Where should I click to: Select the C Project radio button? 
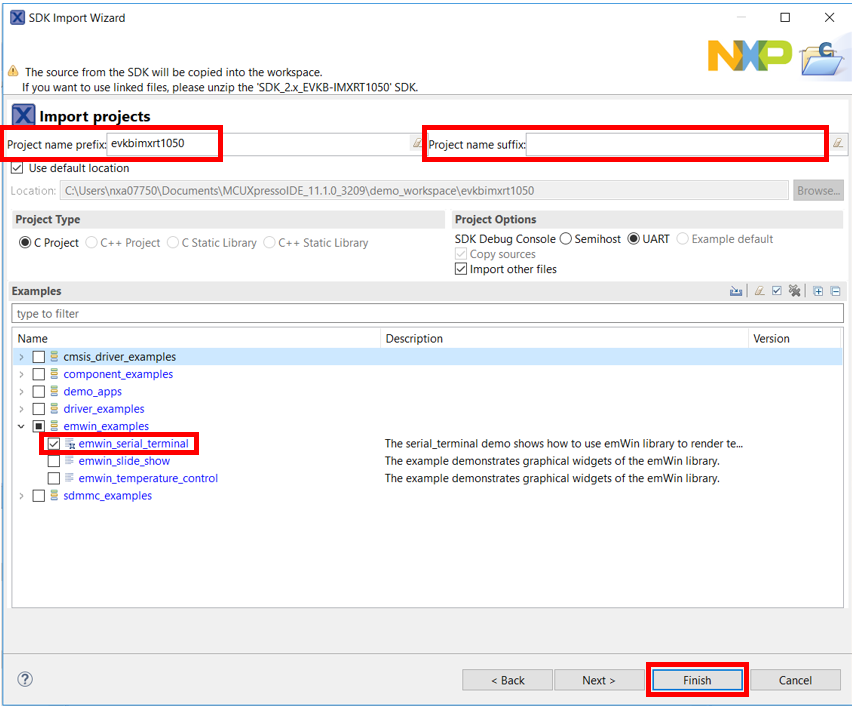coord(25,242)
